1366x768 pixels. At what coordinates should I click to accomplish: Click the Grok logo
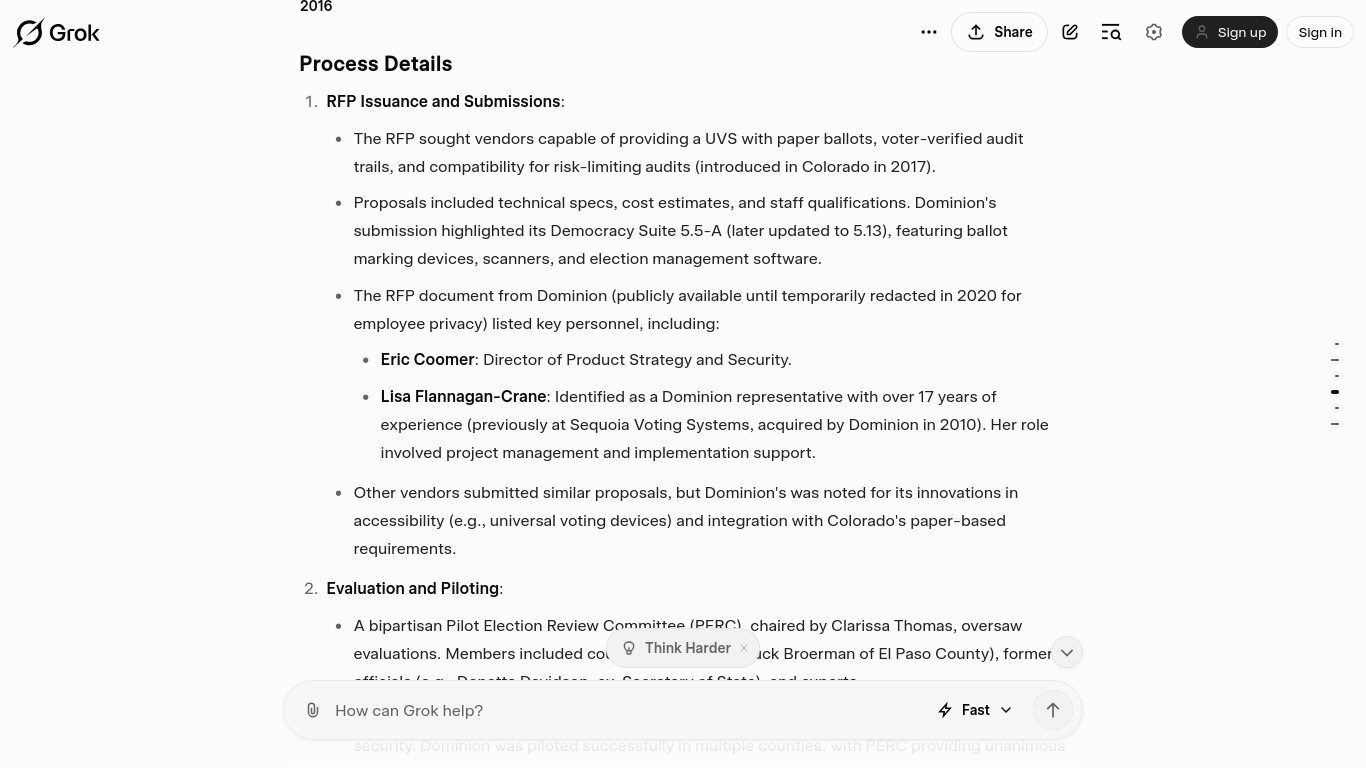point(57,32)
